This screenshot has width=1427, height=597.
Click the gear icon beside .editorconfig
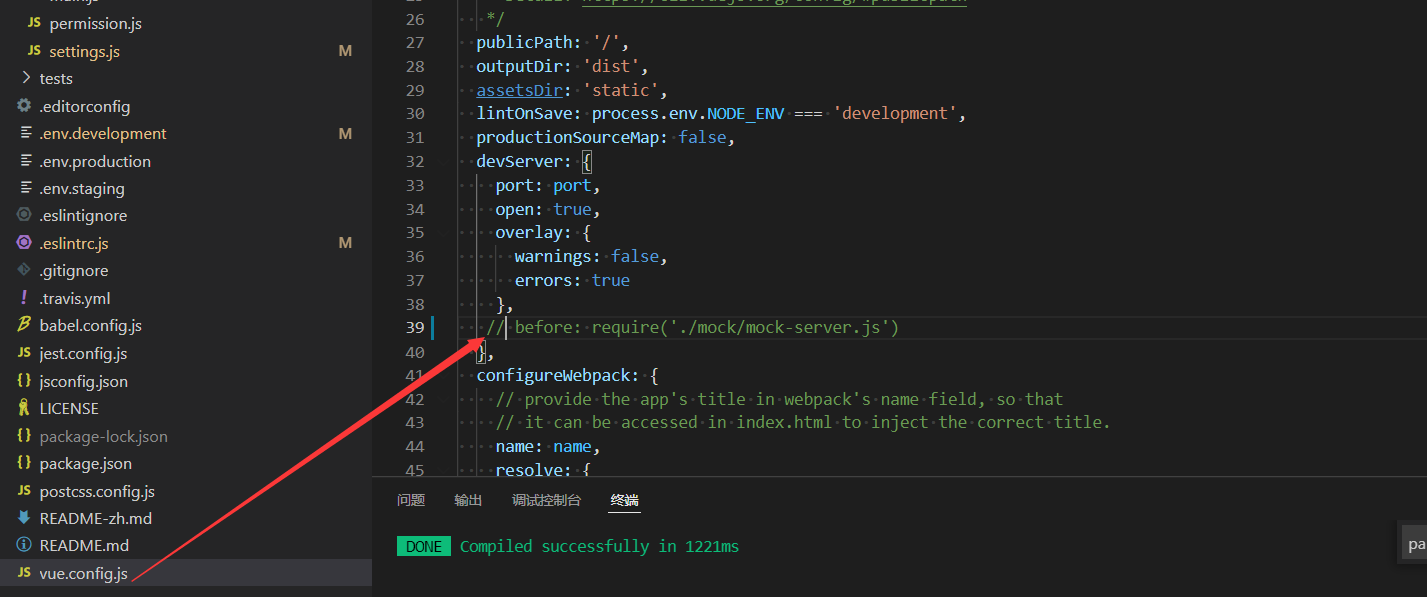[x=24, y=106]
